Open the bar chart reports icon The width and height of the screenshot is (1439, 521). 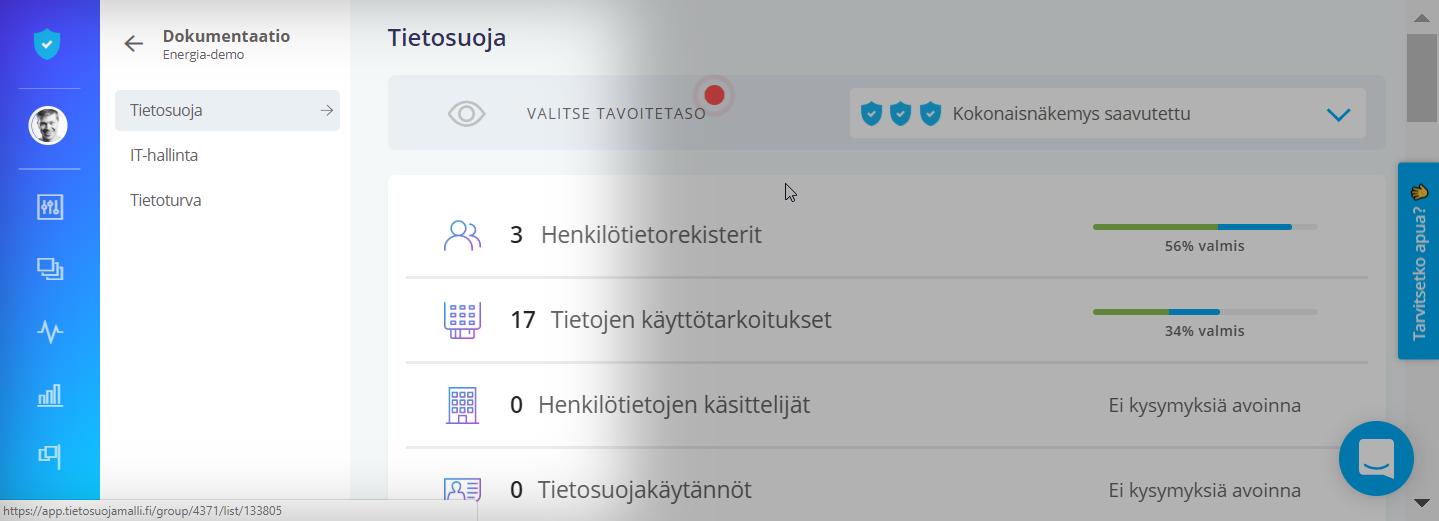pyautogui.click(x=50, y=395)
